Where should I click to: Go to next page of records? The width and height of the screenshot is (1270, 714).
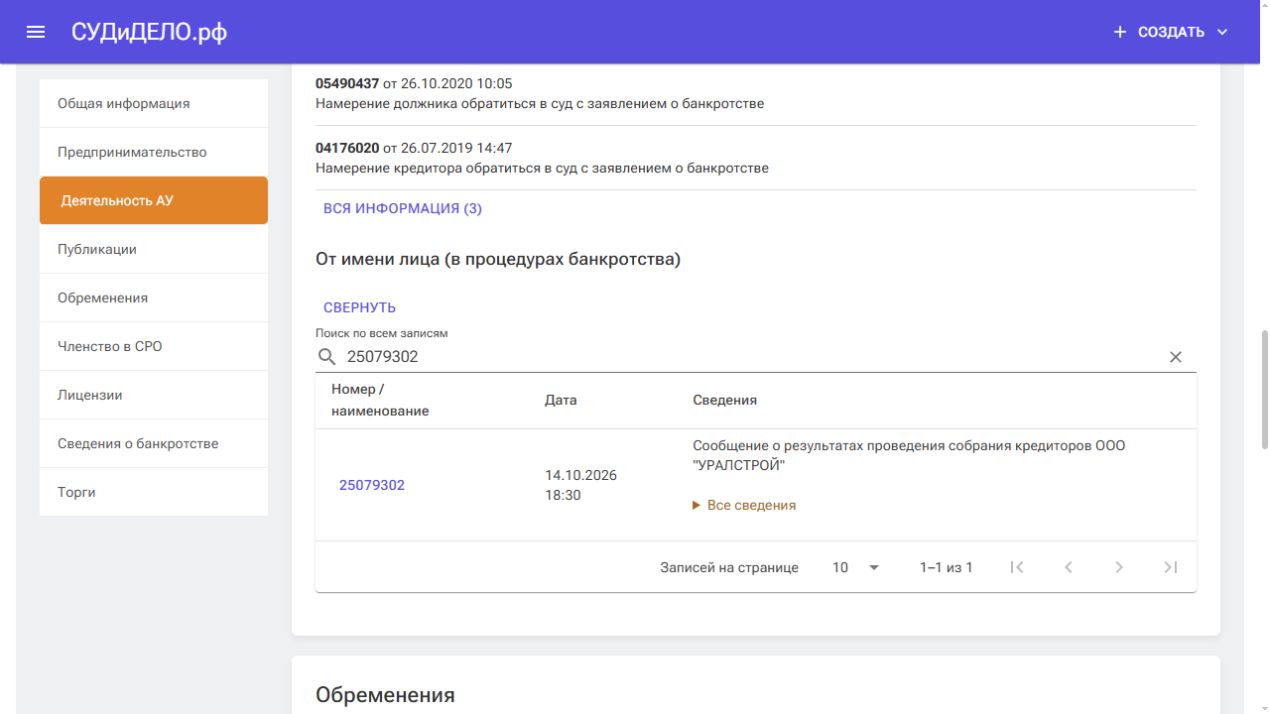click(x=1119, y=568)
